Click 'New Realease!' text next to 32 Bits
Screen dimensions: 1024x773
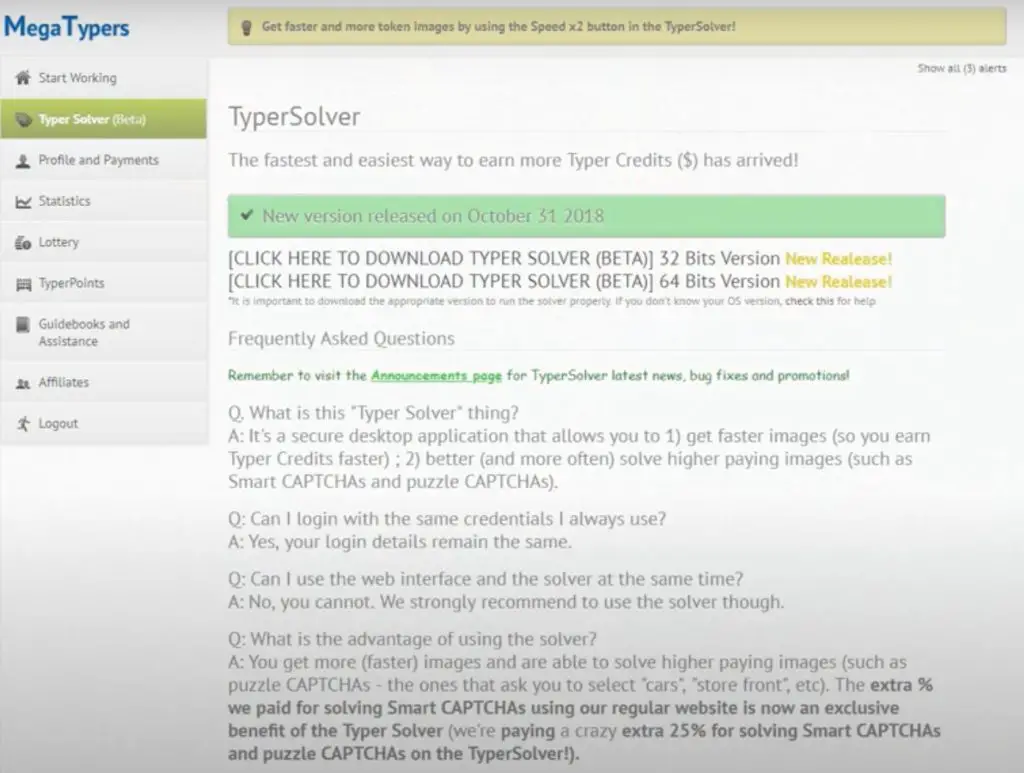coord(839,259)
